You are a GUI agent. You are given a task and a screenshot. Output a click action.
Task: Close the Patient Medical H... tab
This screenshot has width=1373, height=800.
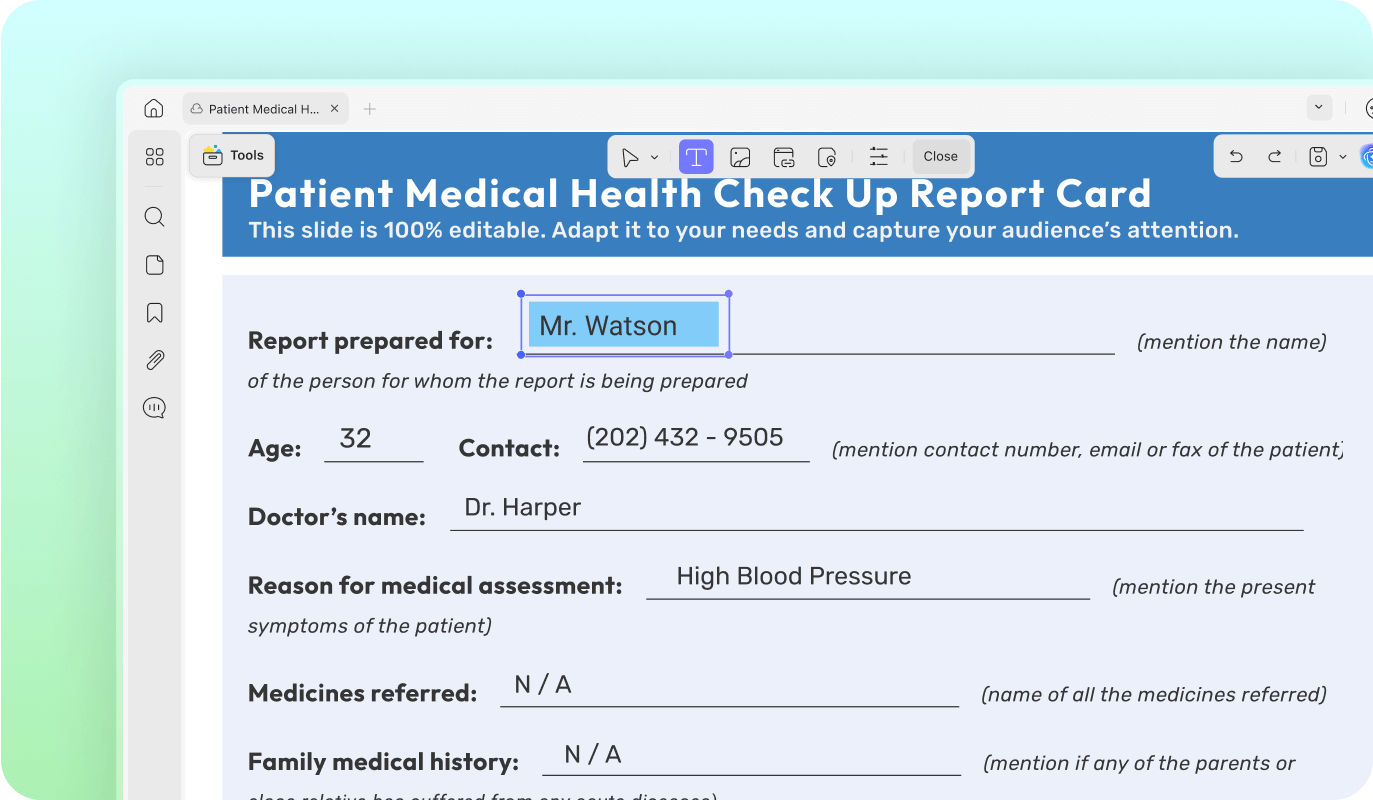pos(335,109)
